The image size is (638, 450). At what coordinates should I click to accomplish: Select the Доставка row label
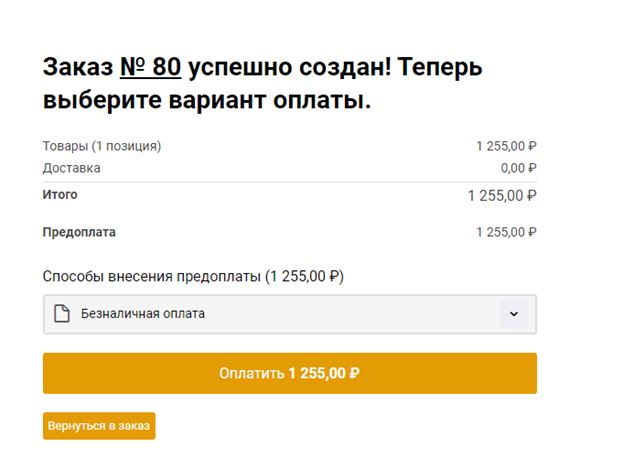(72, 168)
